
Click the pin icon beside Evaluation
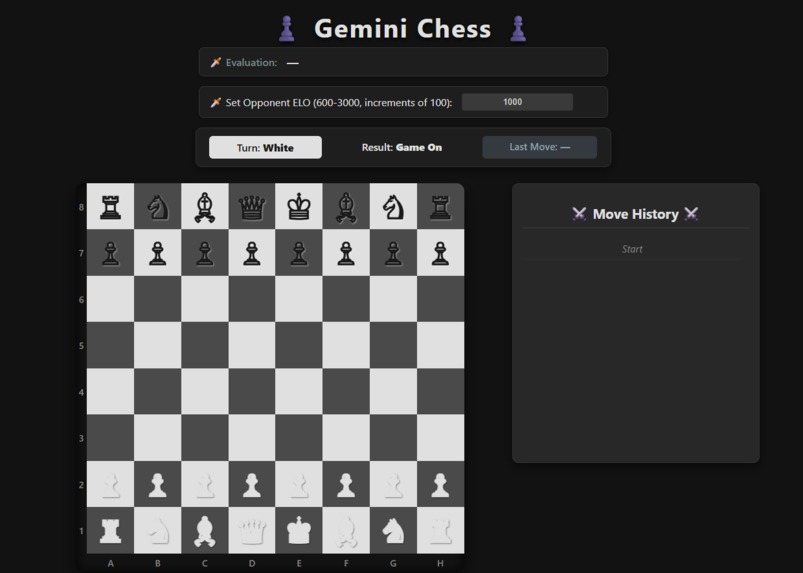click(x=216, y=62)
